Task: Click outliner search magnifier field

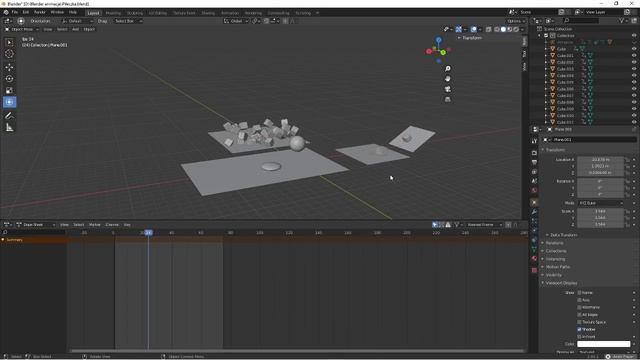Action: (581, 20)
